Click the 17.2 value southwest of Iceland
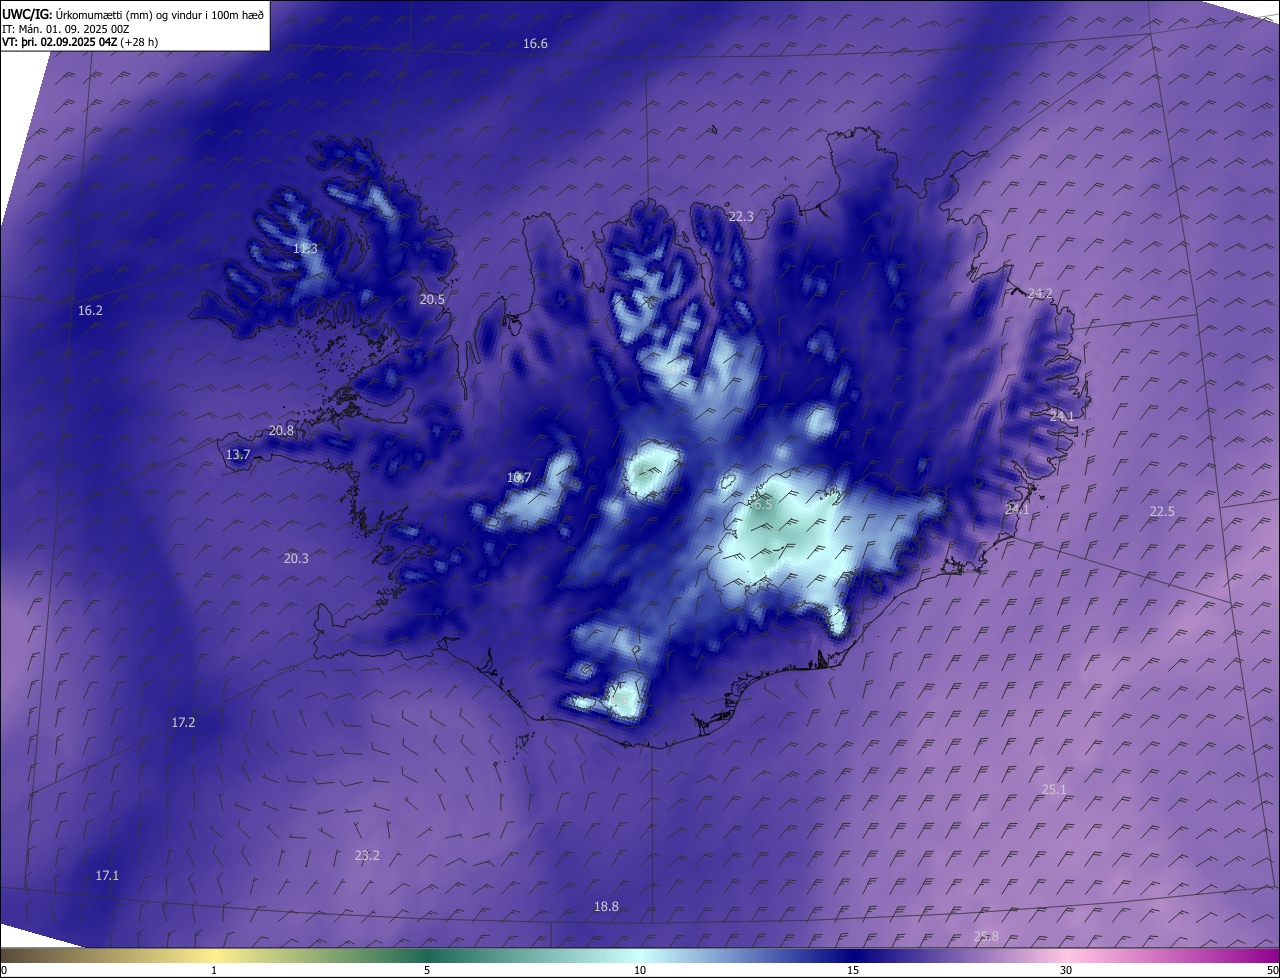The height and width of the screenshot is (978, 1280). 183,722
